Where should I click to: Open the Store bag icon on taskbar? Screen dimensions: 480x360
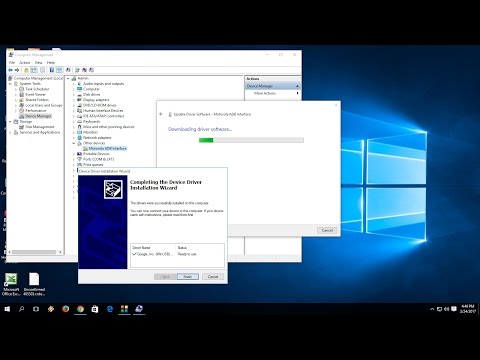[95, 309]
